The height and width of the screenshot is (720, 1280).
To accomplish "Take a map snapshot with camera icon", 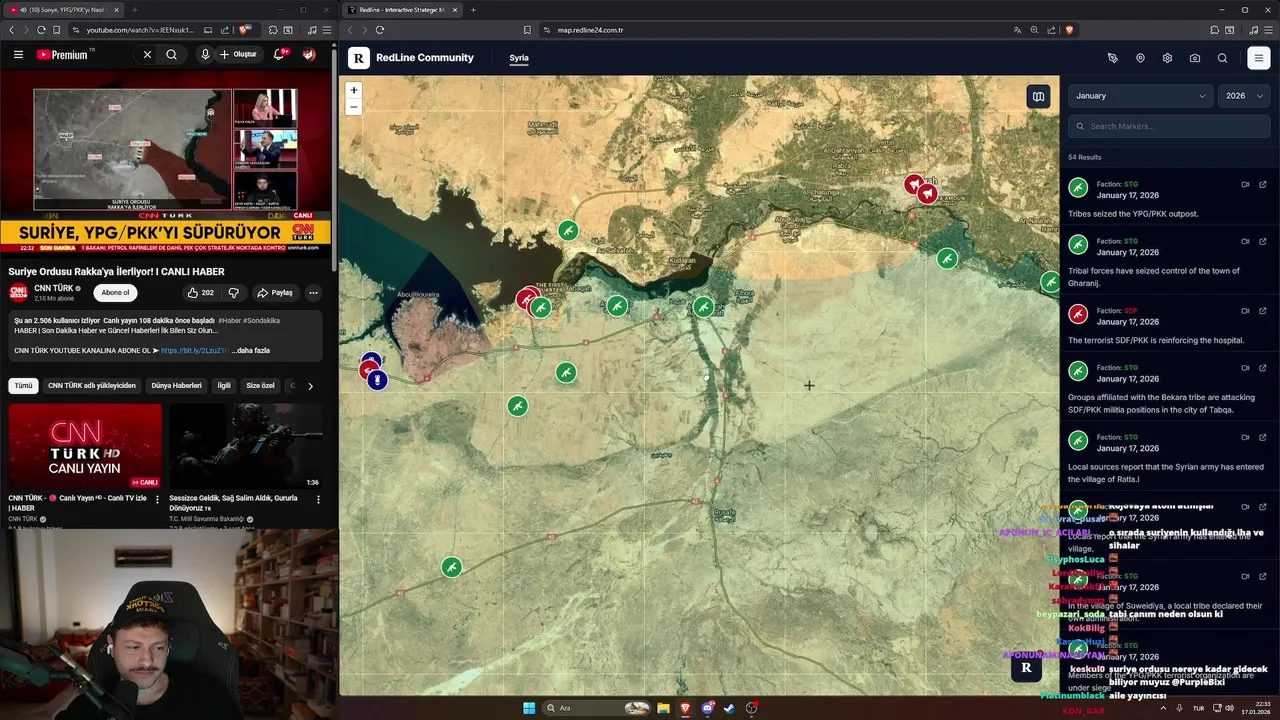I will [1195, 58].
